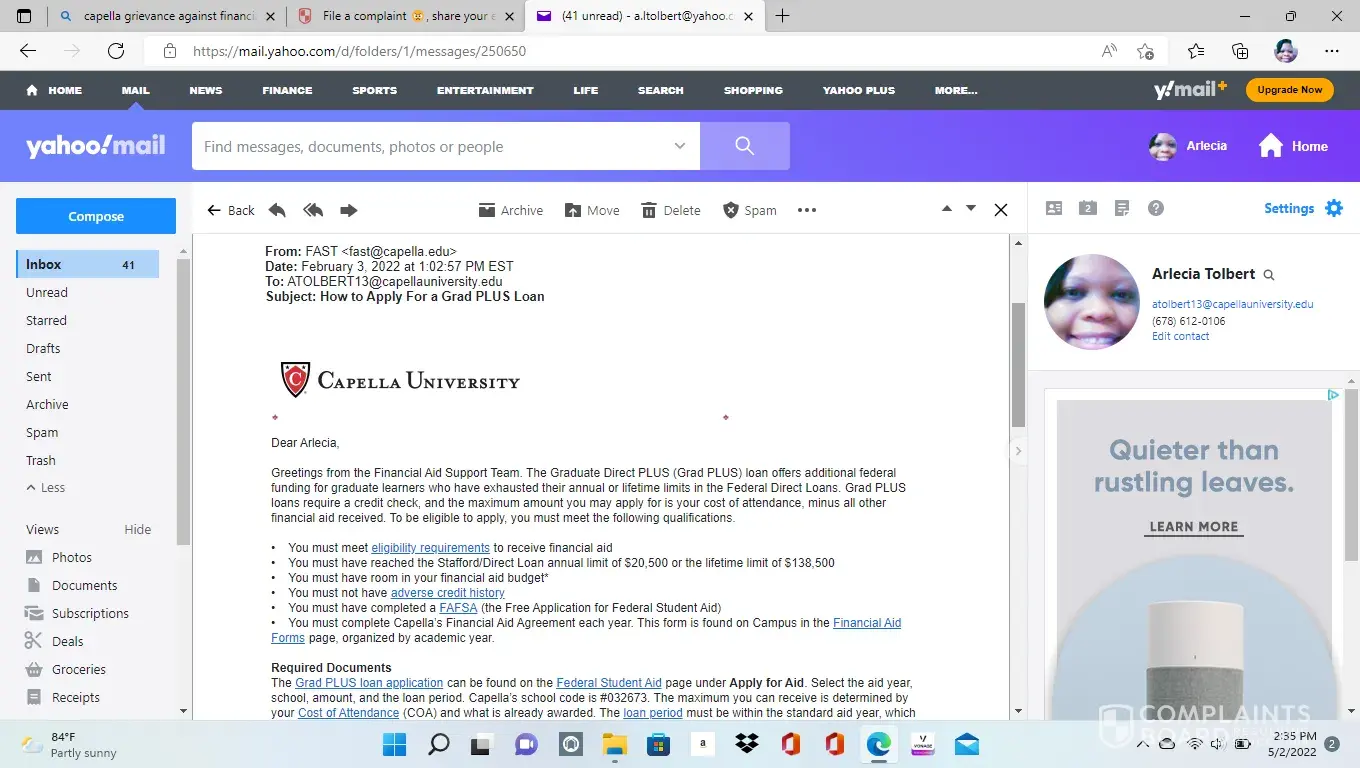Collapse folder list with Less
Screen dimensions: 1360x768
[x=46, y=488]
